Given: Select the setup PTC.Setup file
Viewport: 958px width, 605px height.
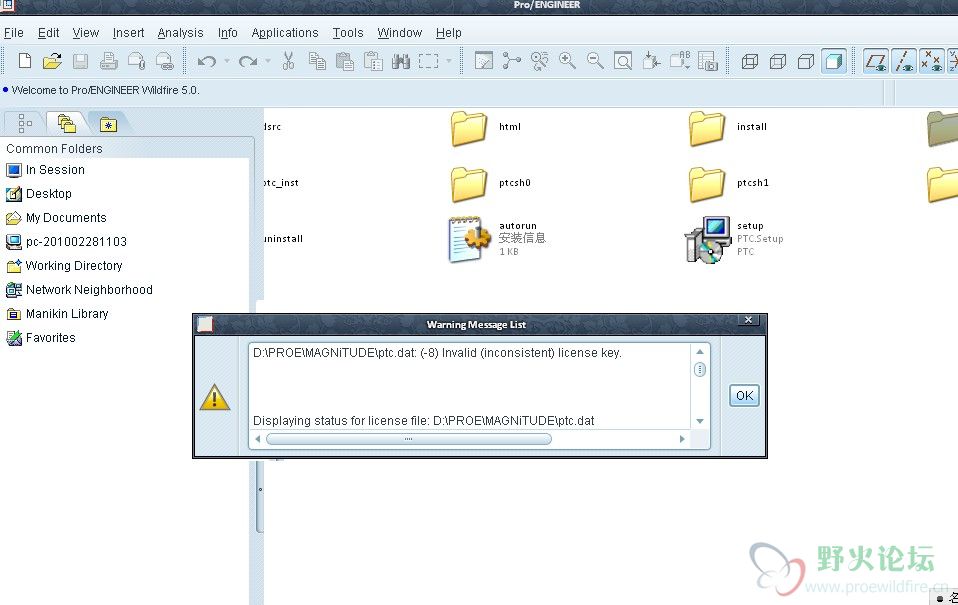Looking at the screenshot, I should click(734, 239).
